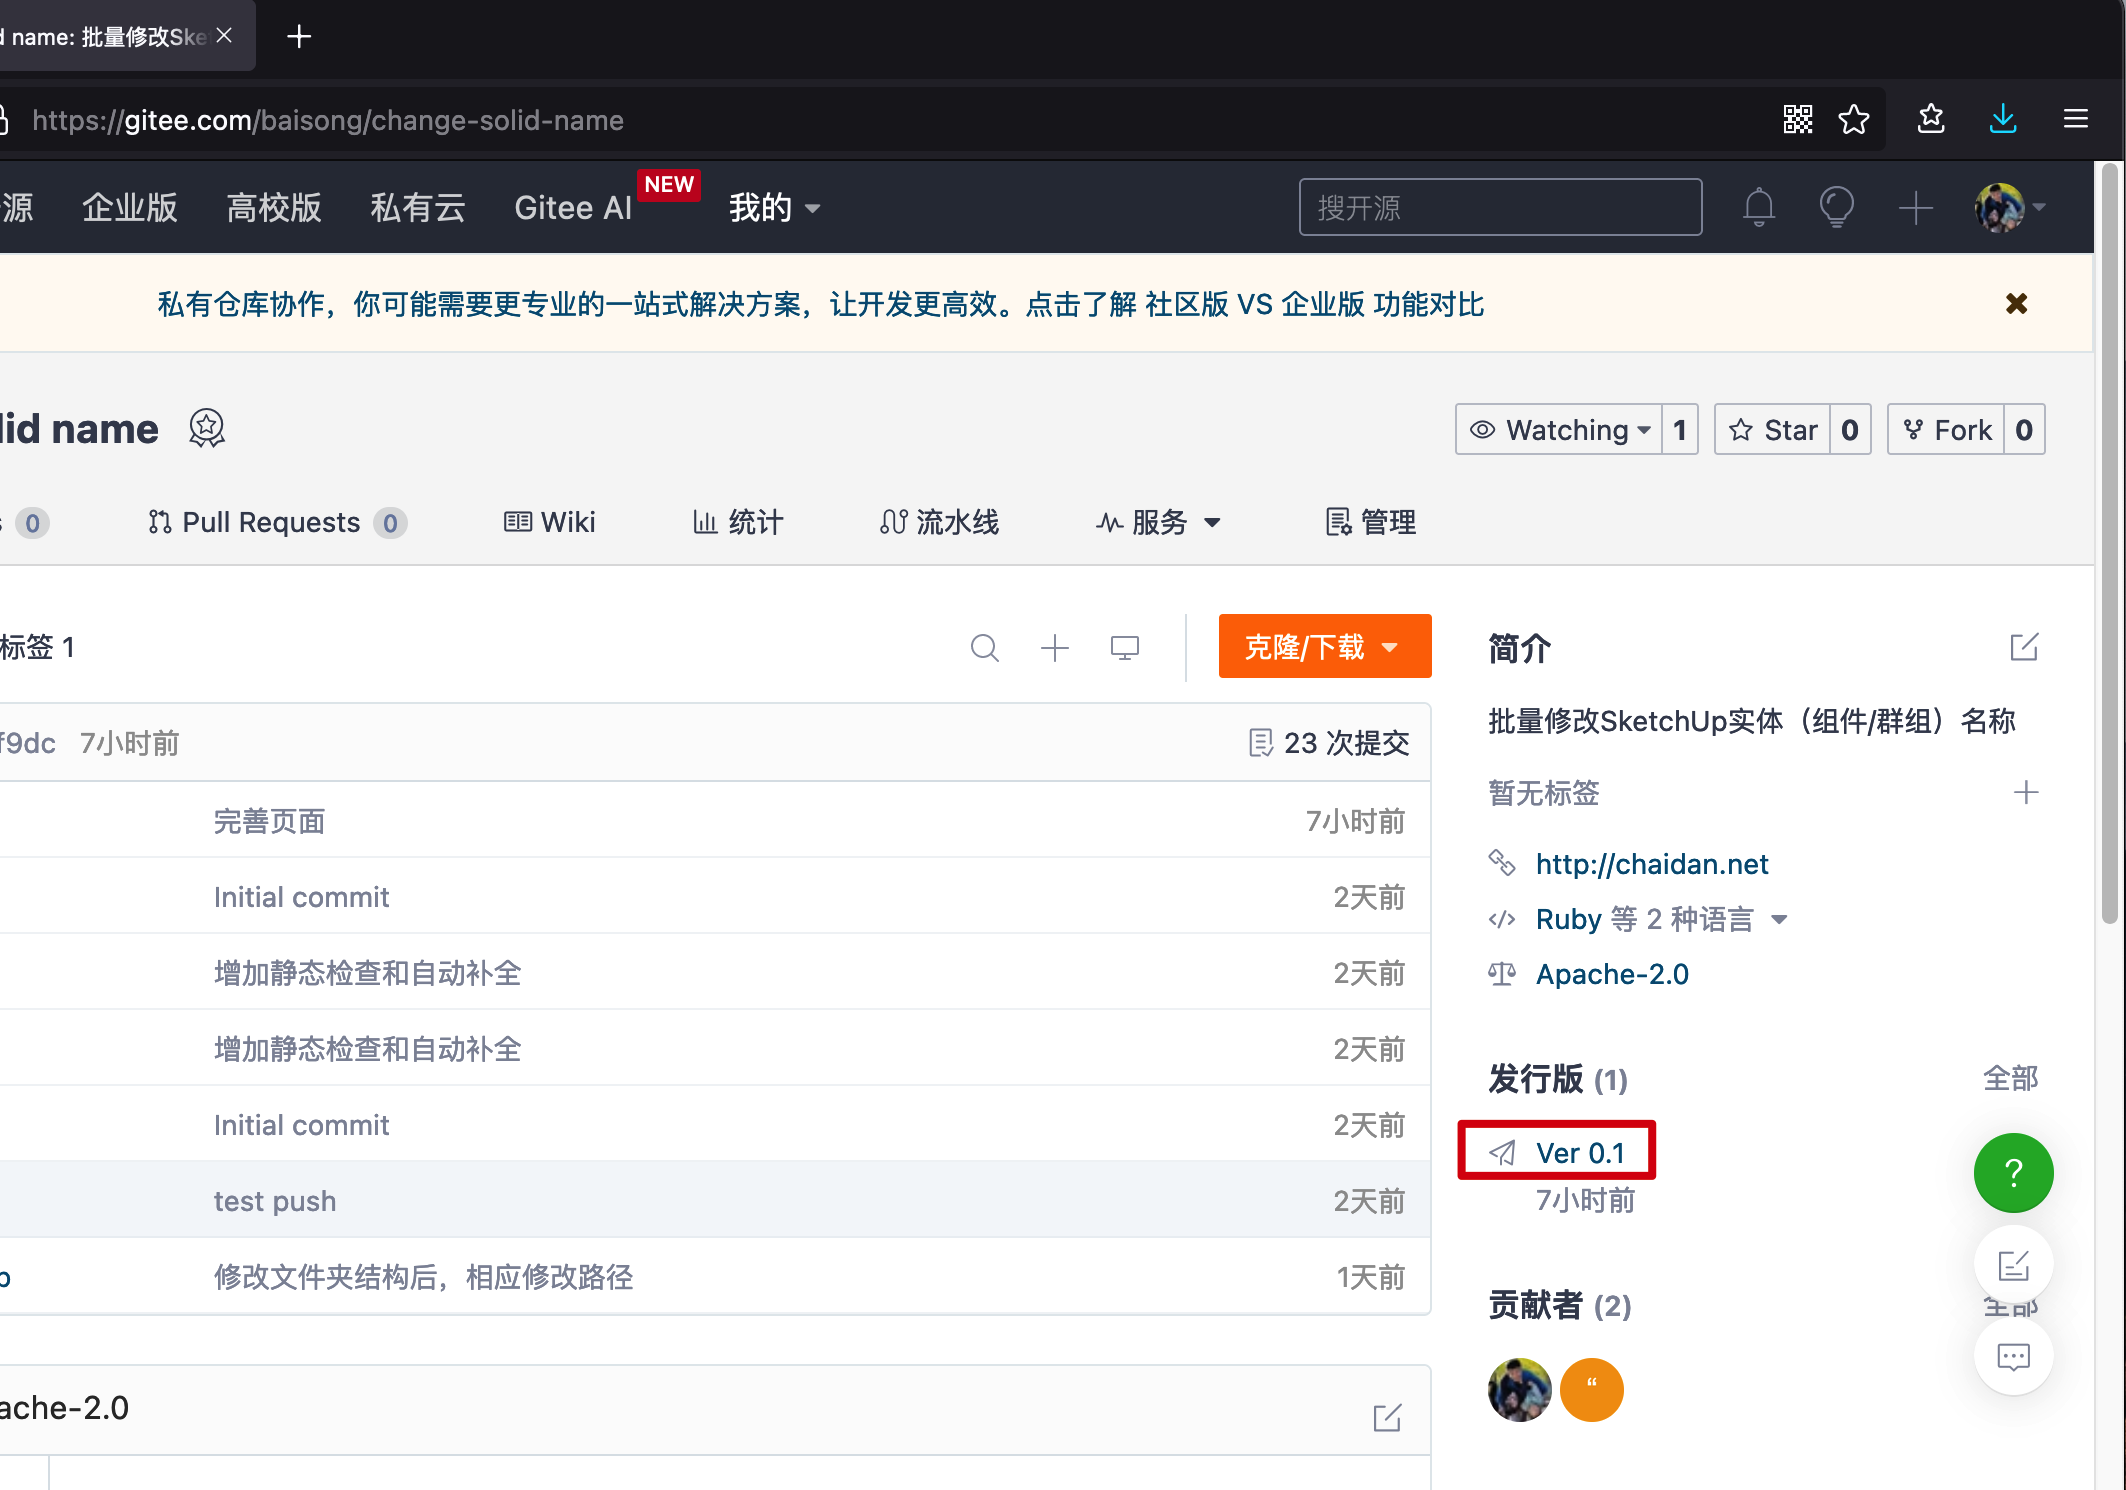Click the 标签 1 tags link

click(x=37, y=647)
